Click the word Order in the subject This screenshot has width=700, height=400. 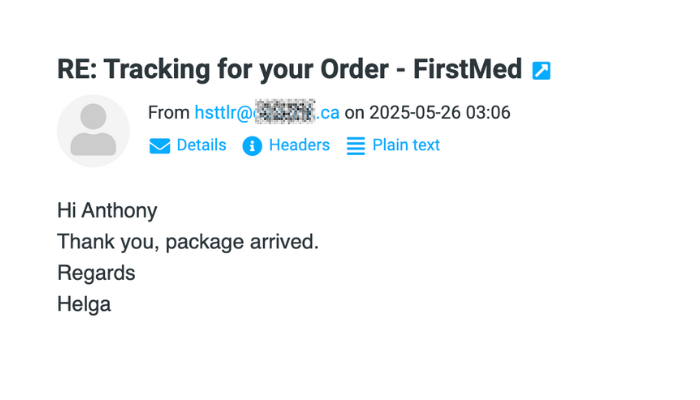point(354,69)
